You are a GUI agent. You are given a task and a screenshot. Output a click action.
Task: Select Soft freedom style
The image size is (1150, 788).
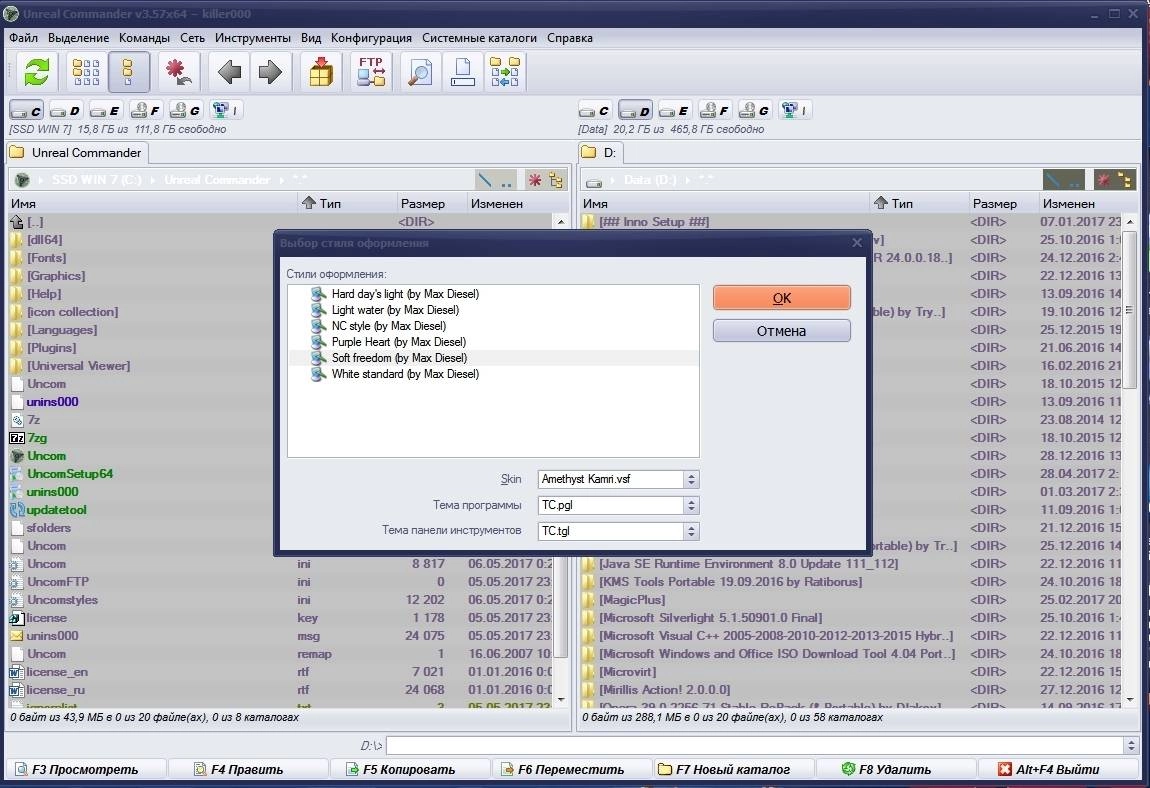click(x=399, y=358)
